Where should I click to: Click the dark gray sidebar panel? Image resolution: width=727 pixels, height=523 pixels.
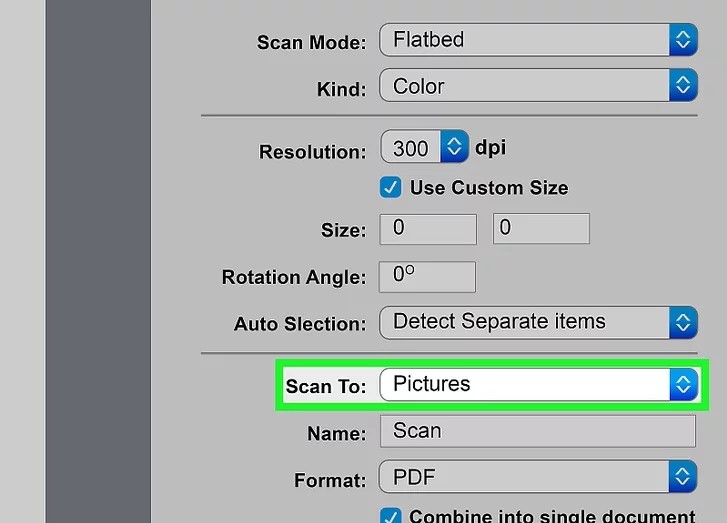pyautogui.click(x=97, y=260)
